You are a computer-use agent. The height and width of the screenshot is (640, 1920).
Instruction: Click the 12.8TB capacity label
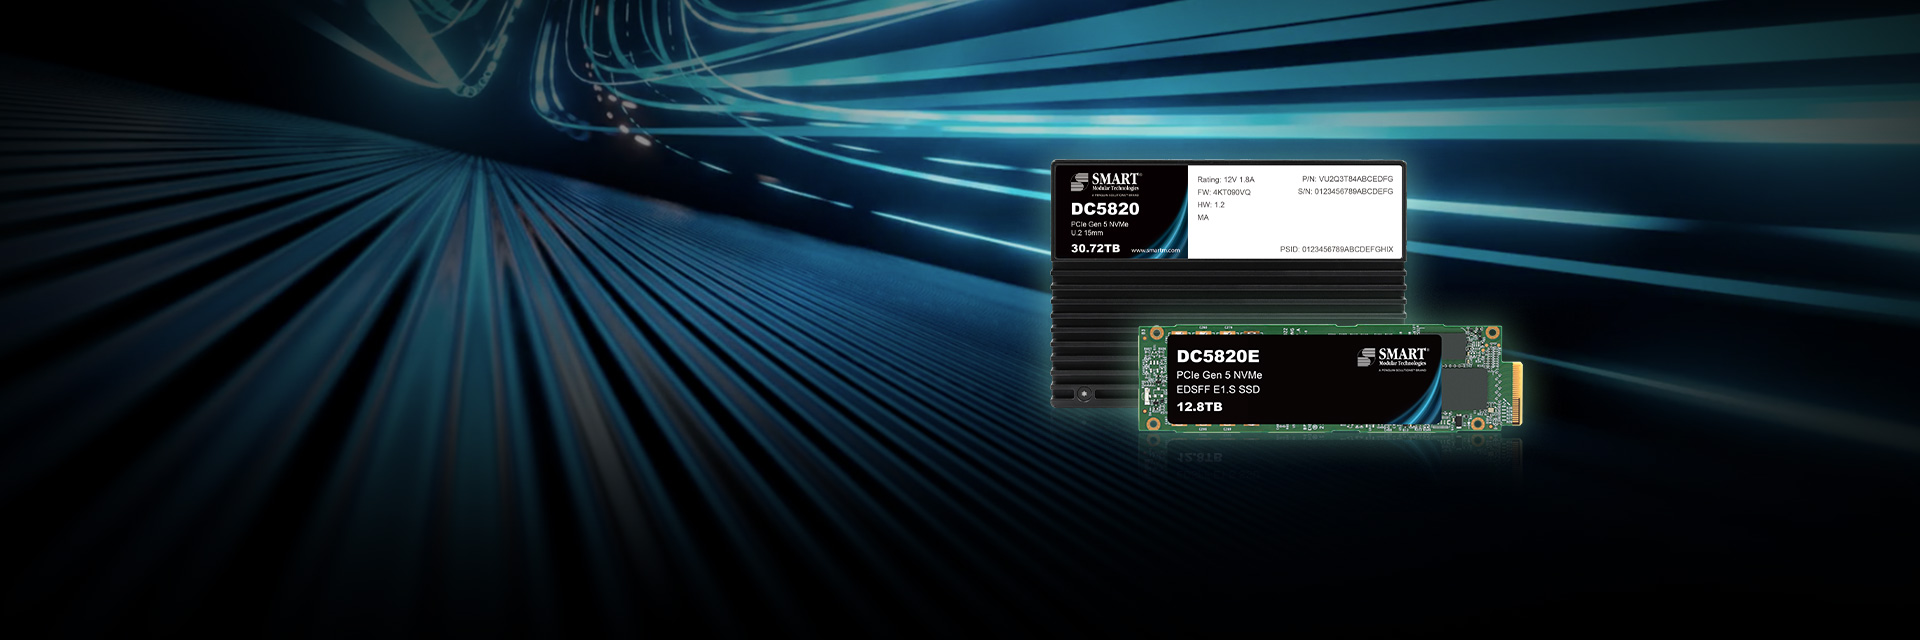point(1199,407)
